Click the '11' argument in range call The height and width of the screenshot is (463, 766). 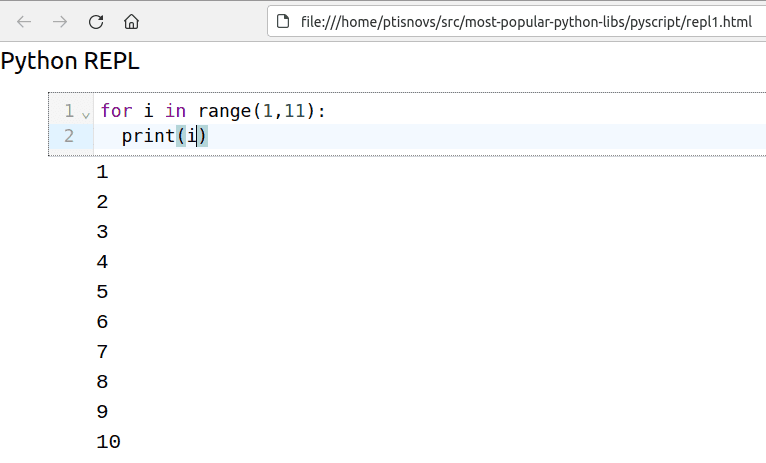(x=294, y=111)
